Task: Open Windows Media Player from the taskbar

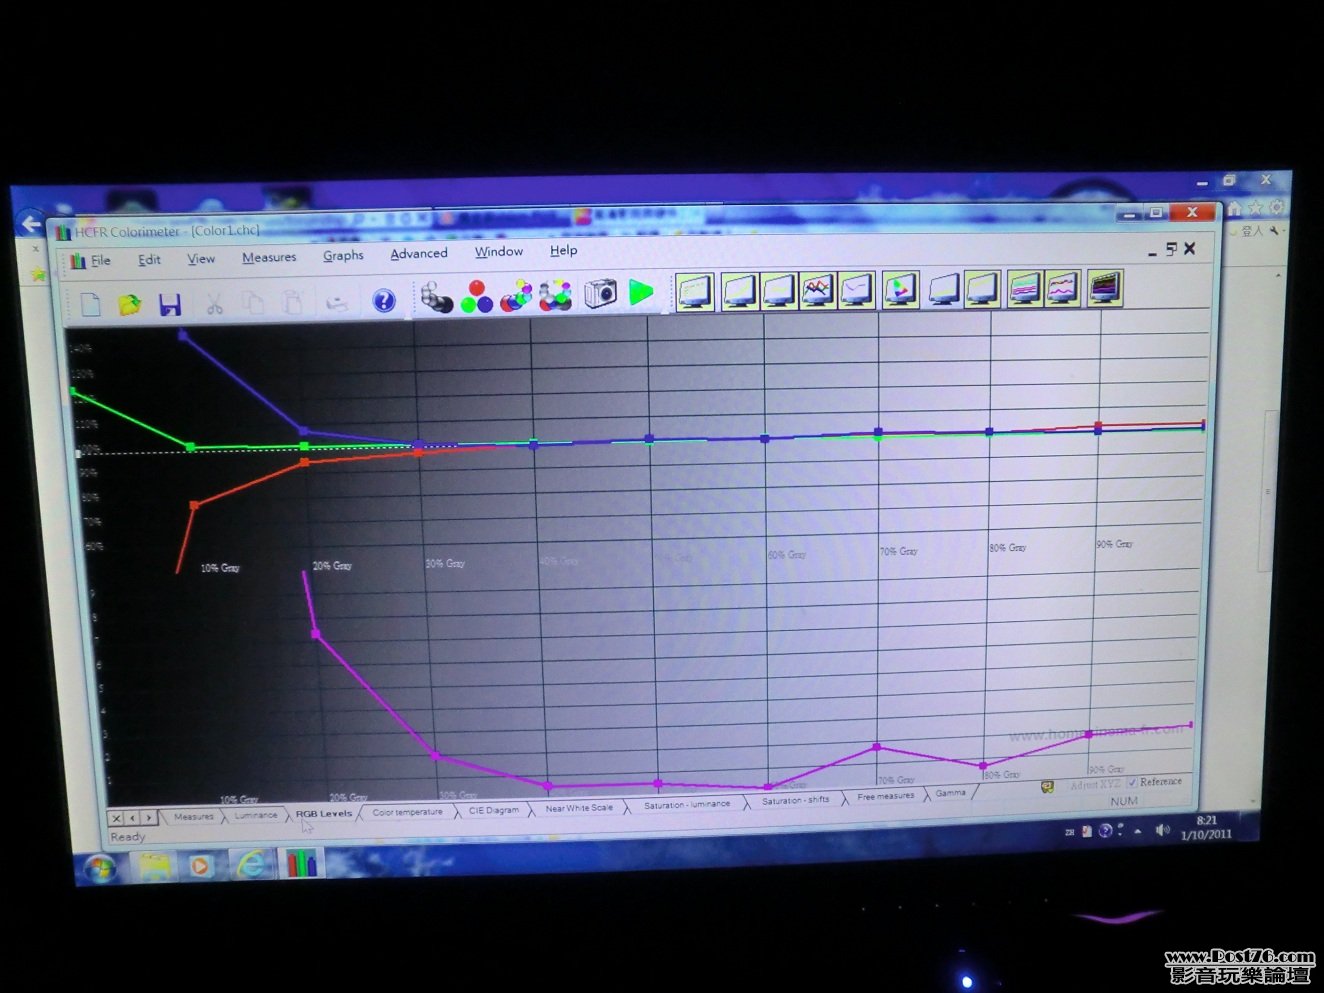Action: [200, 865]
